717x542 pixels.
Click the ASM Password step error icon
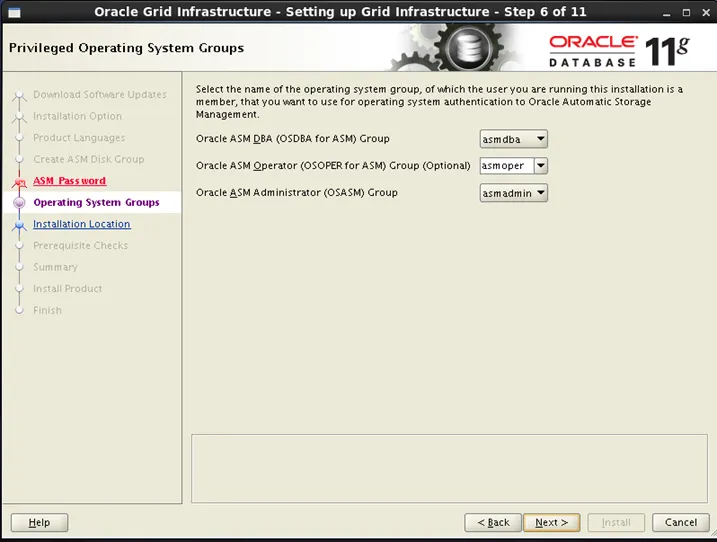tap(19, 182)
